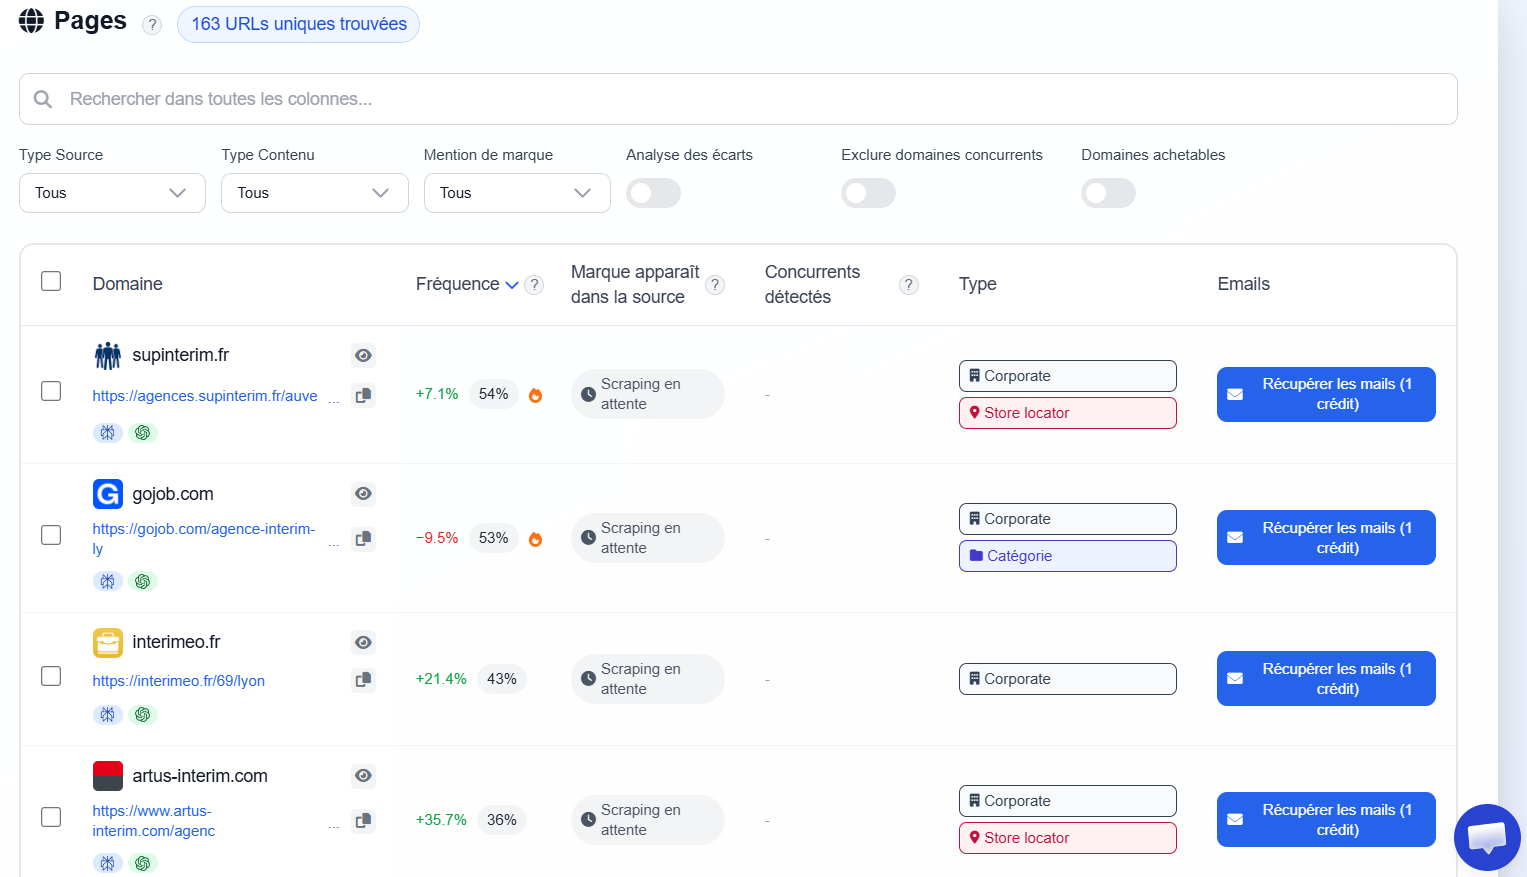
Task: Toggle eye visibility icon for supinterim.fr
Action: coord(364,355)
